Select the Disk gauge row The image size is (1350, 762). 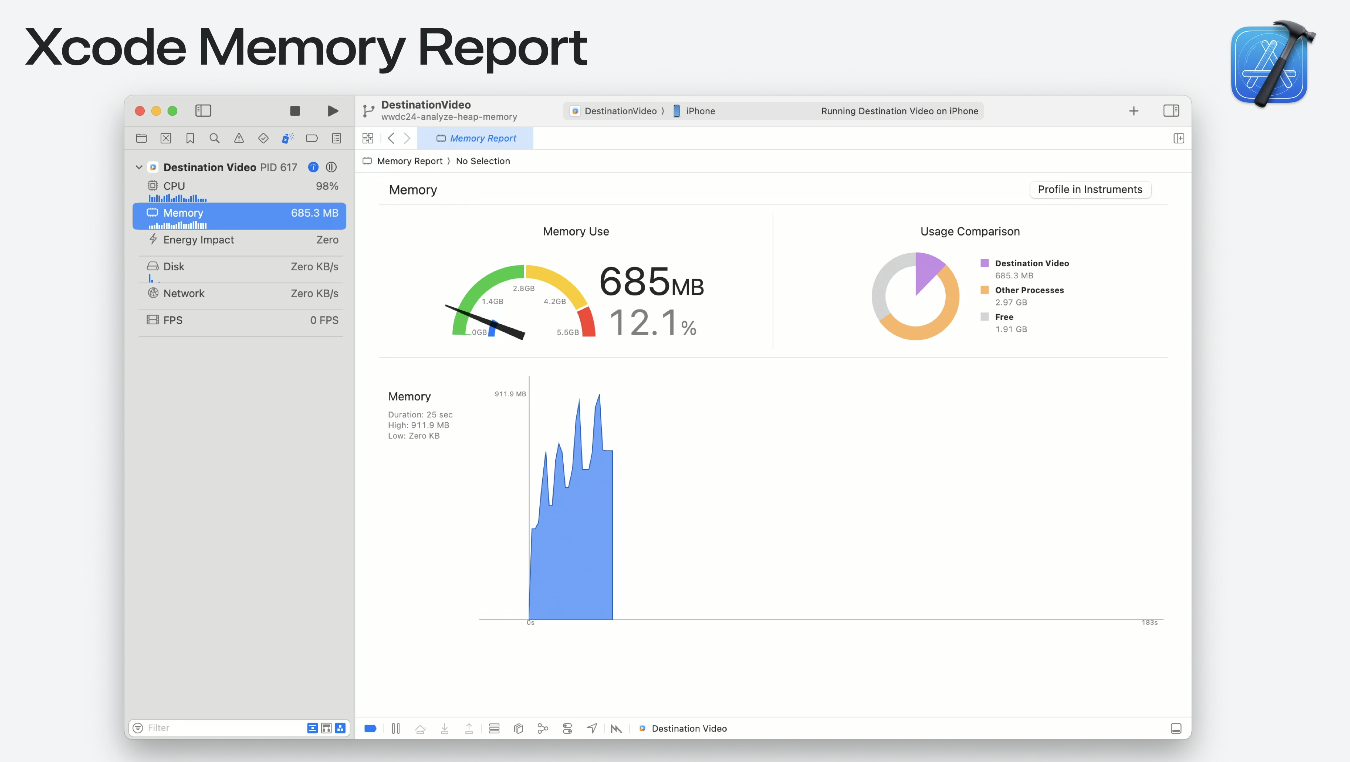pos(239,269)
